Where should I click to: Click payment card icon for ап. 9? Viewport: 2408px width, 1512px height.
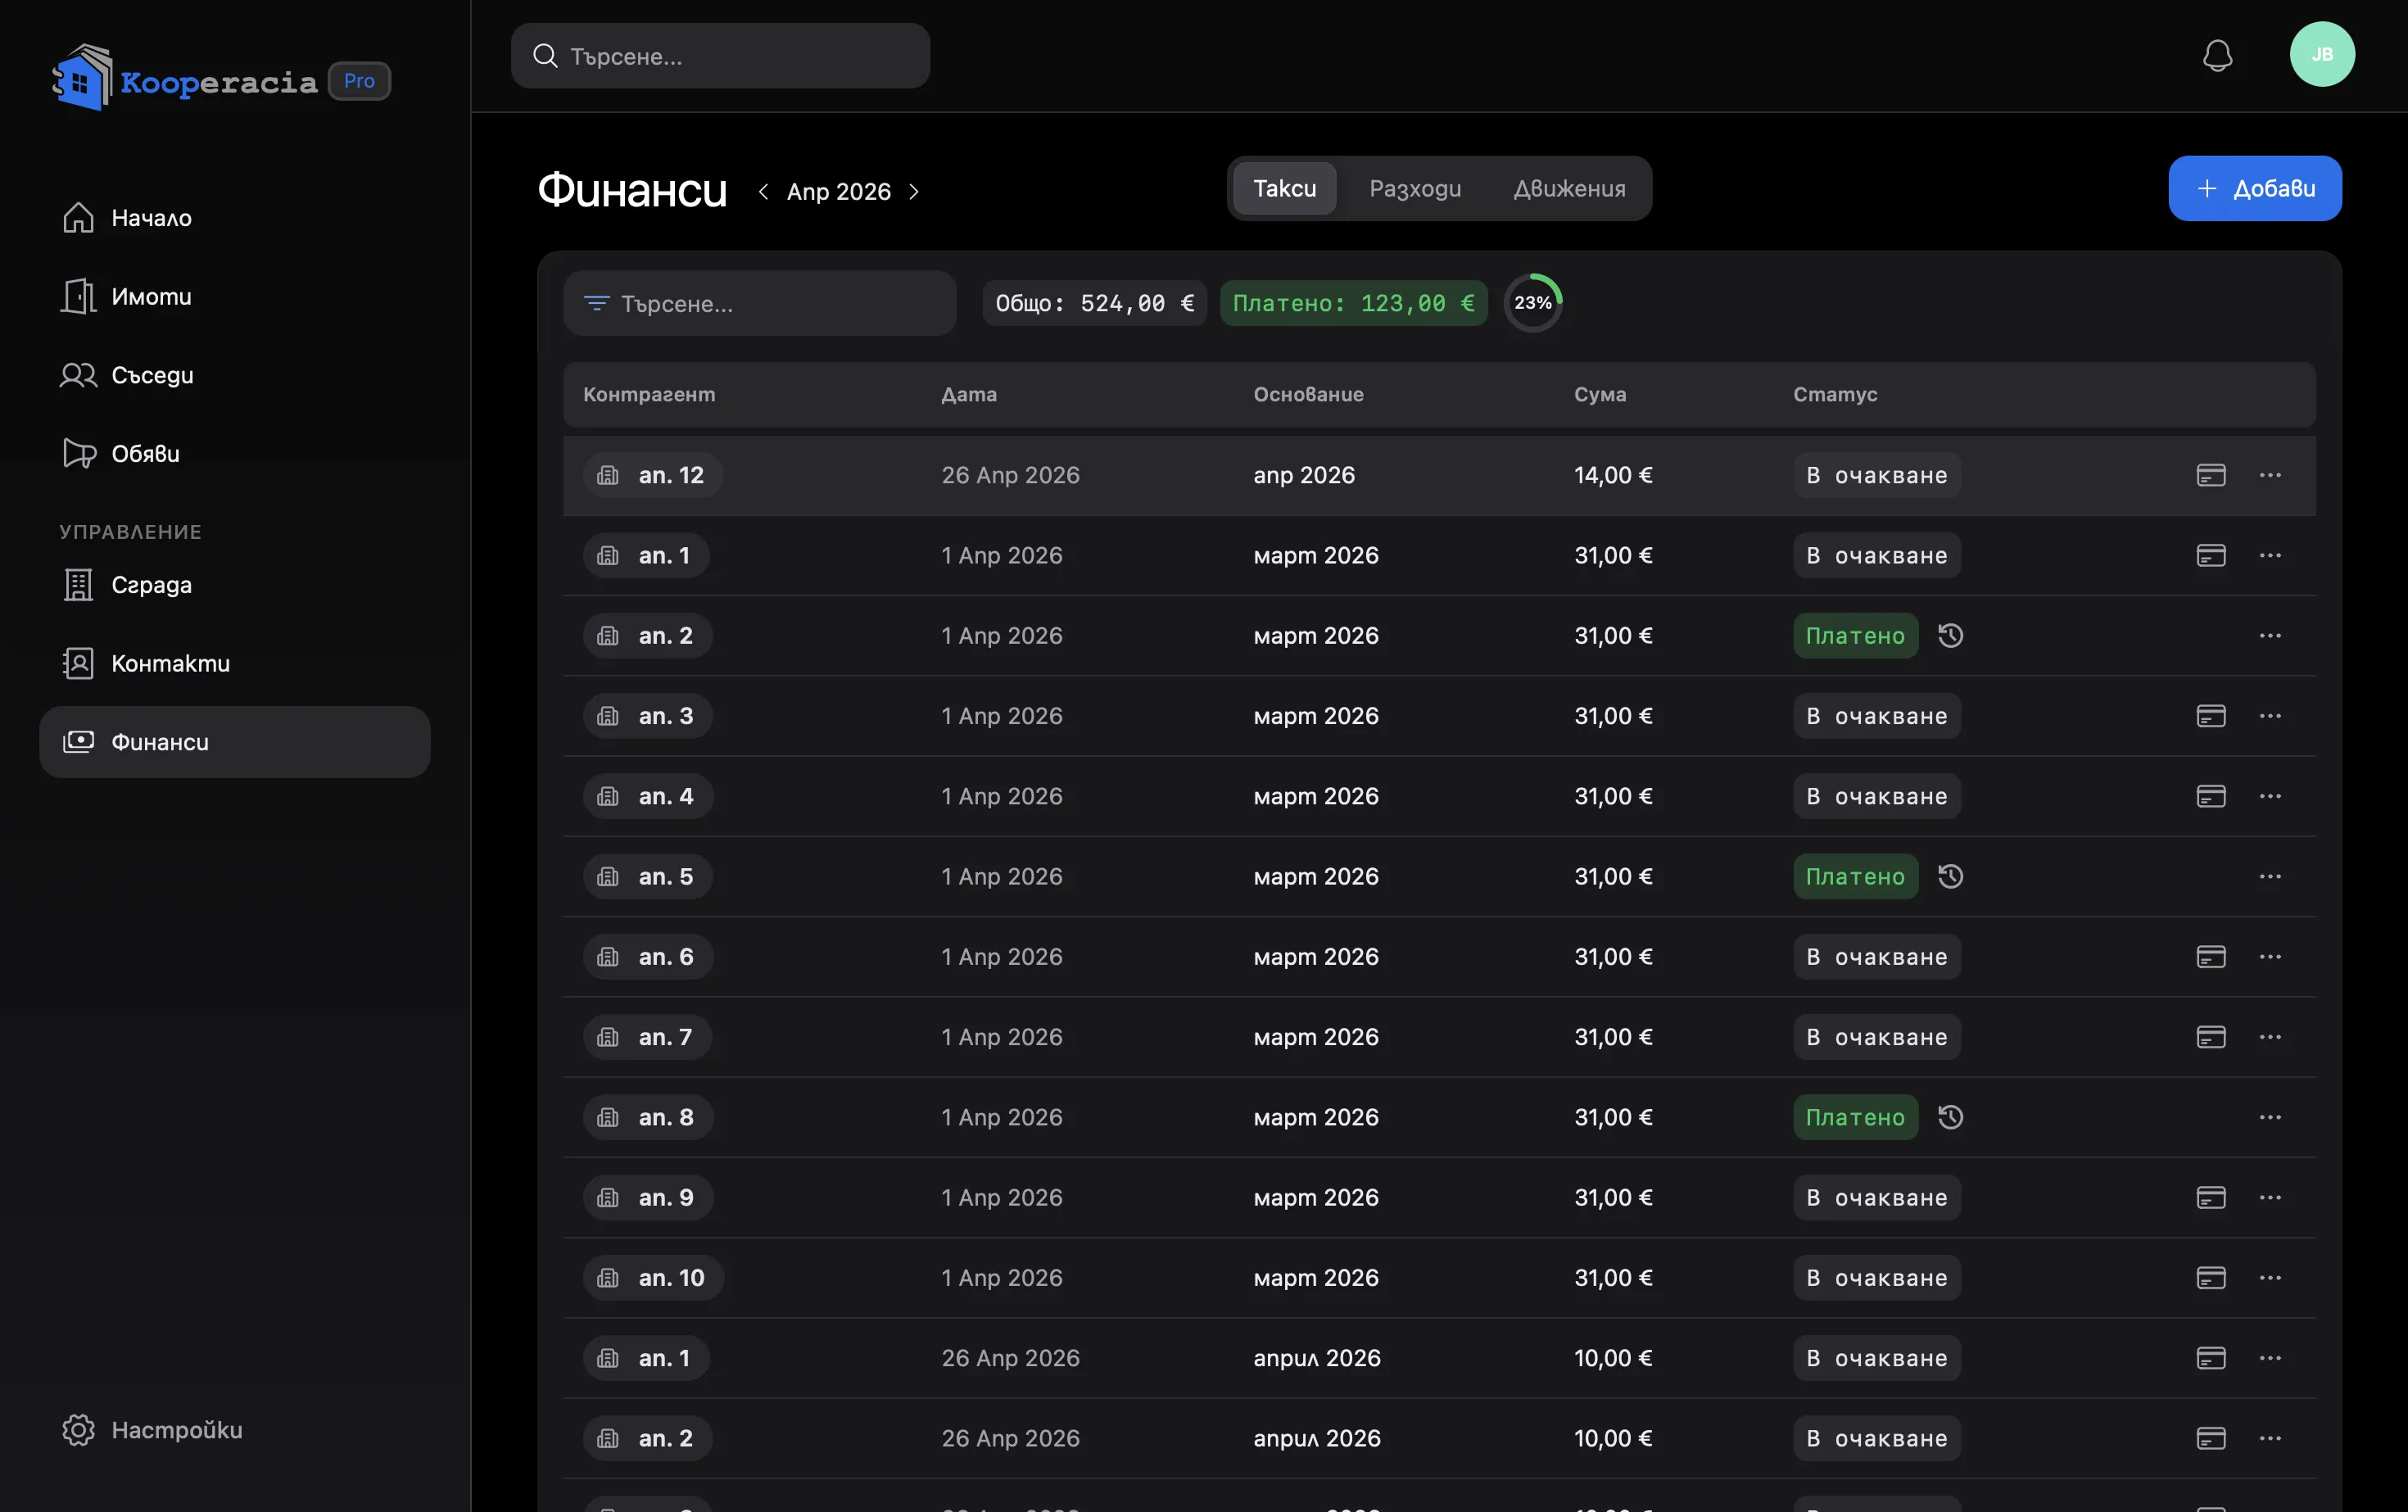point(2210,1197)
